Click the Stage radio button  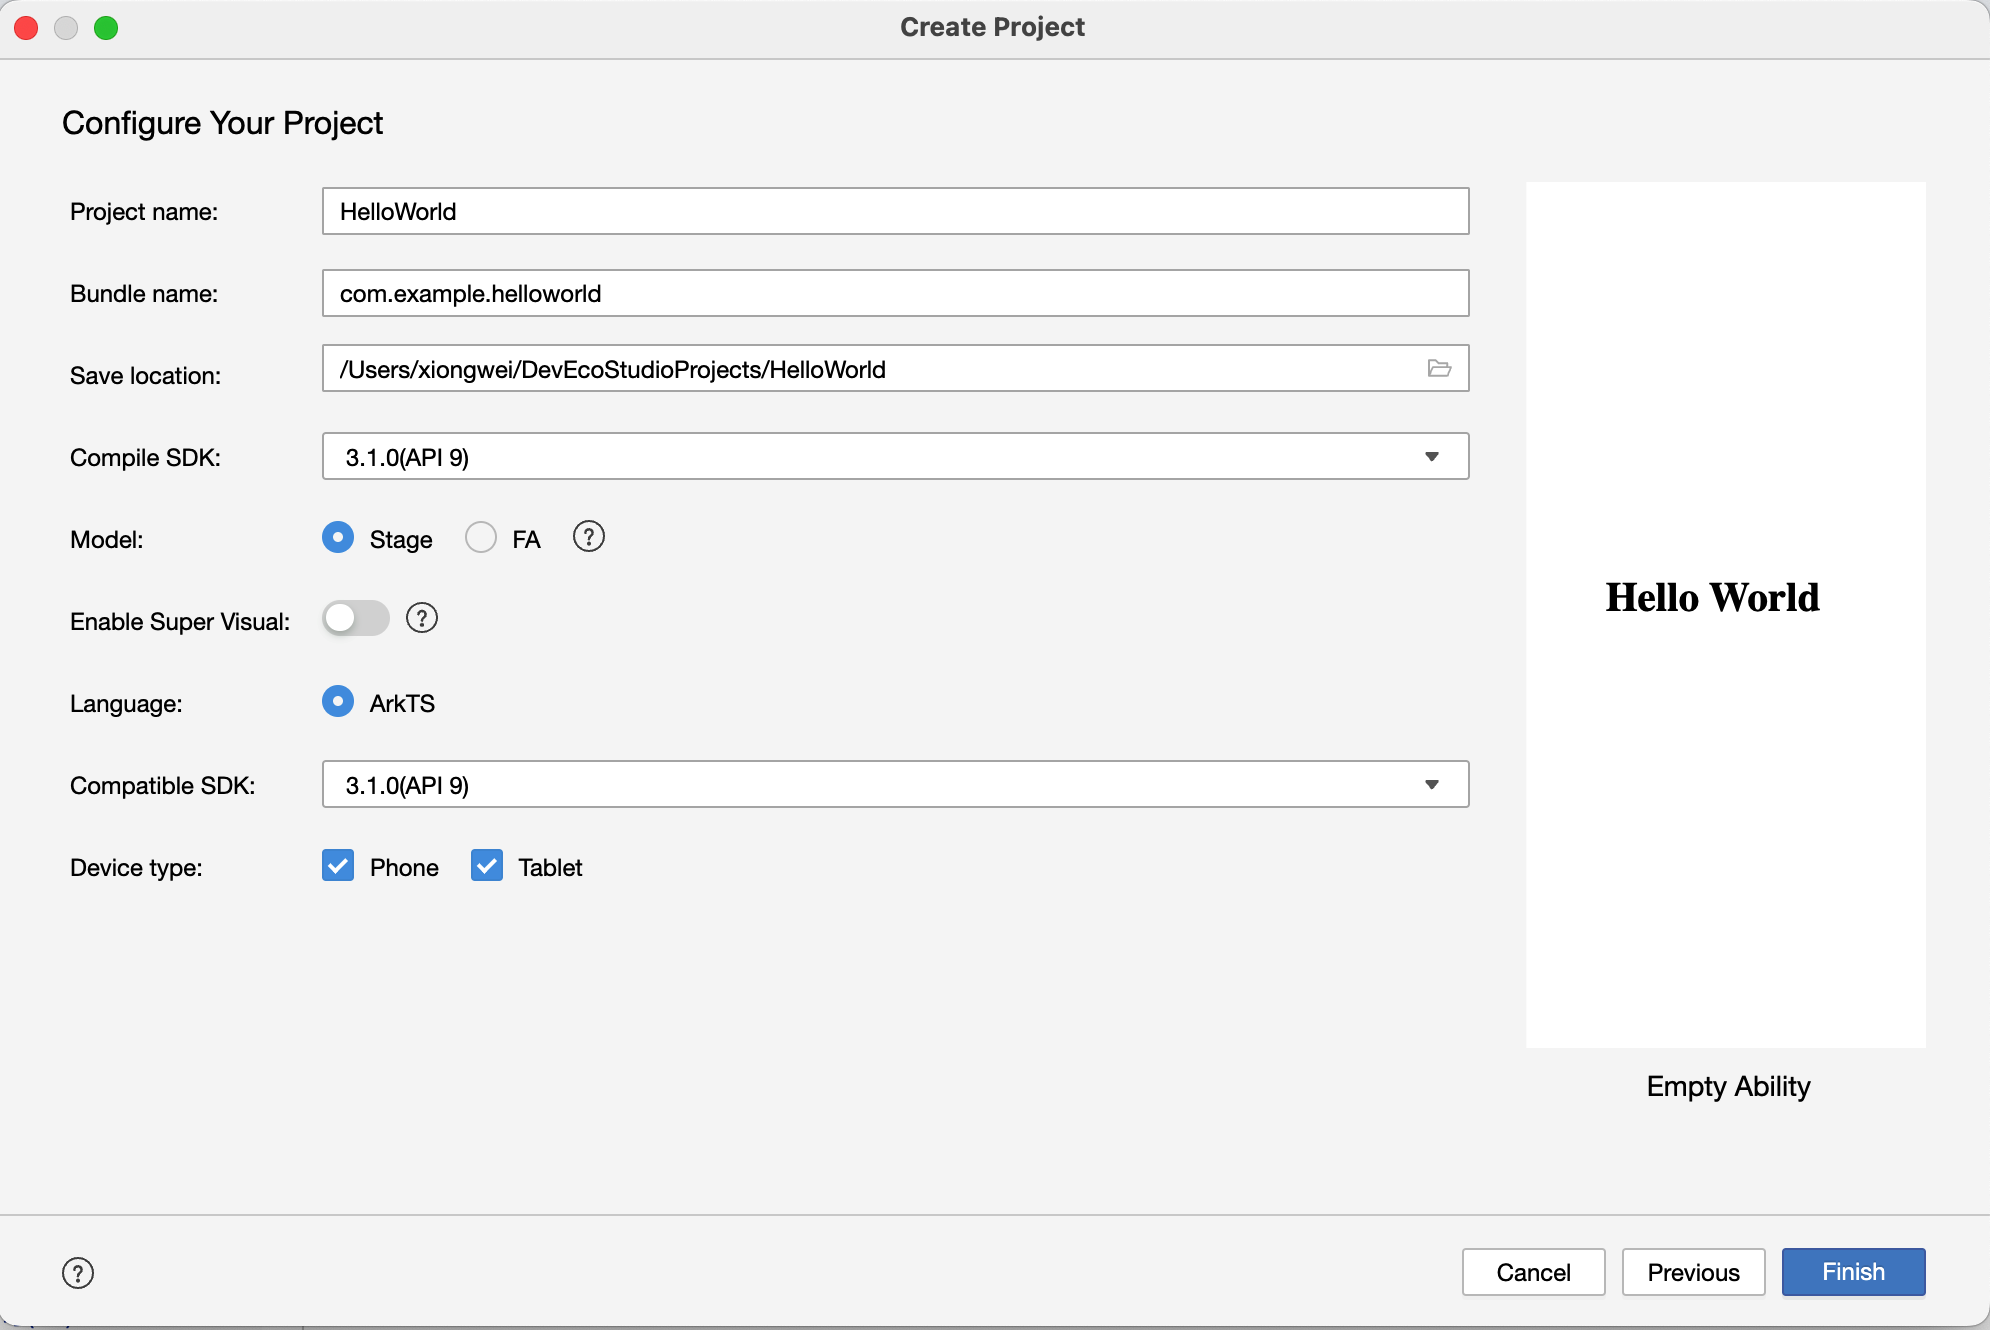(338, 537)
